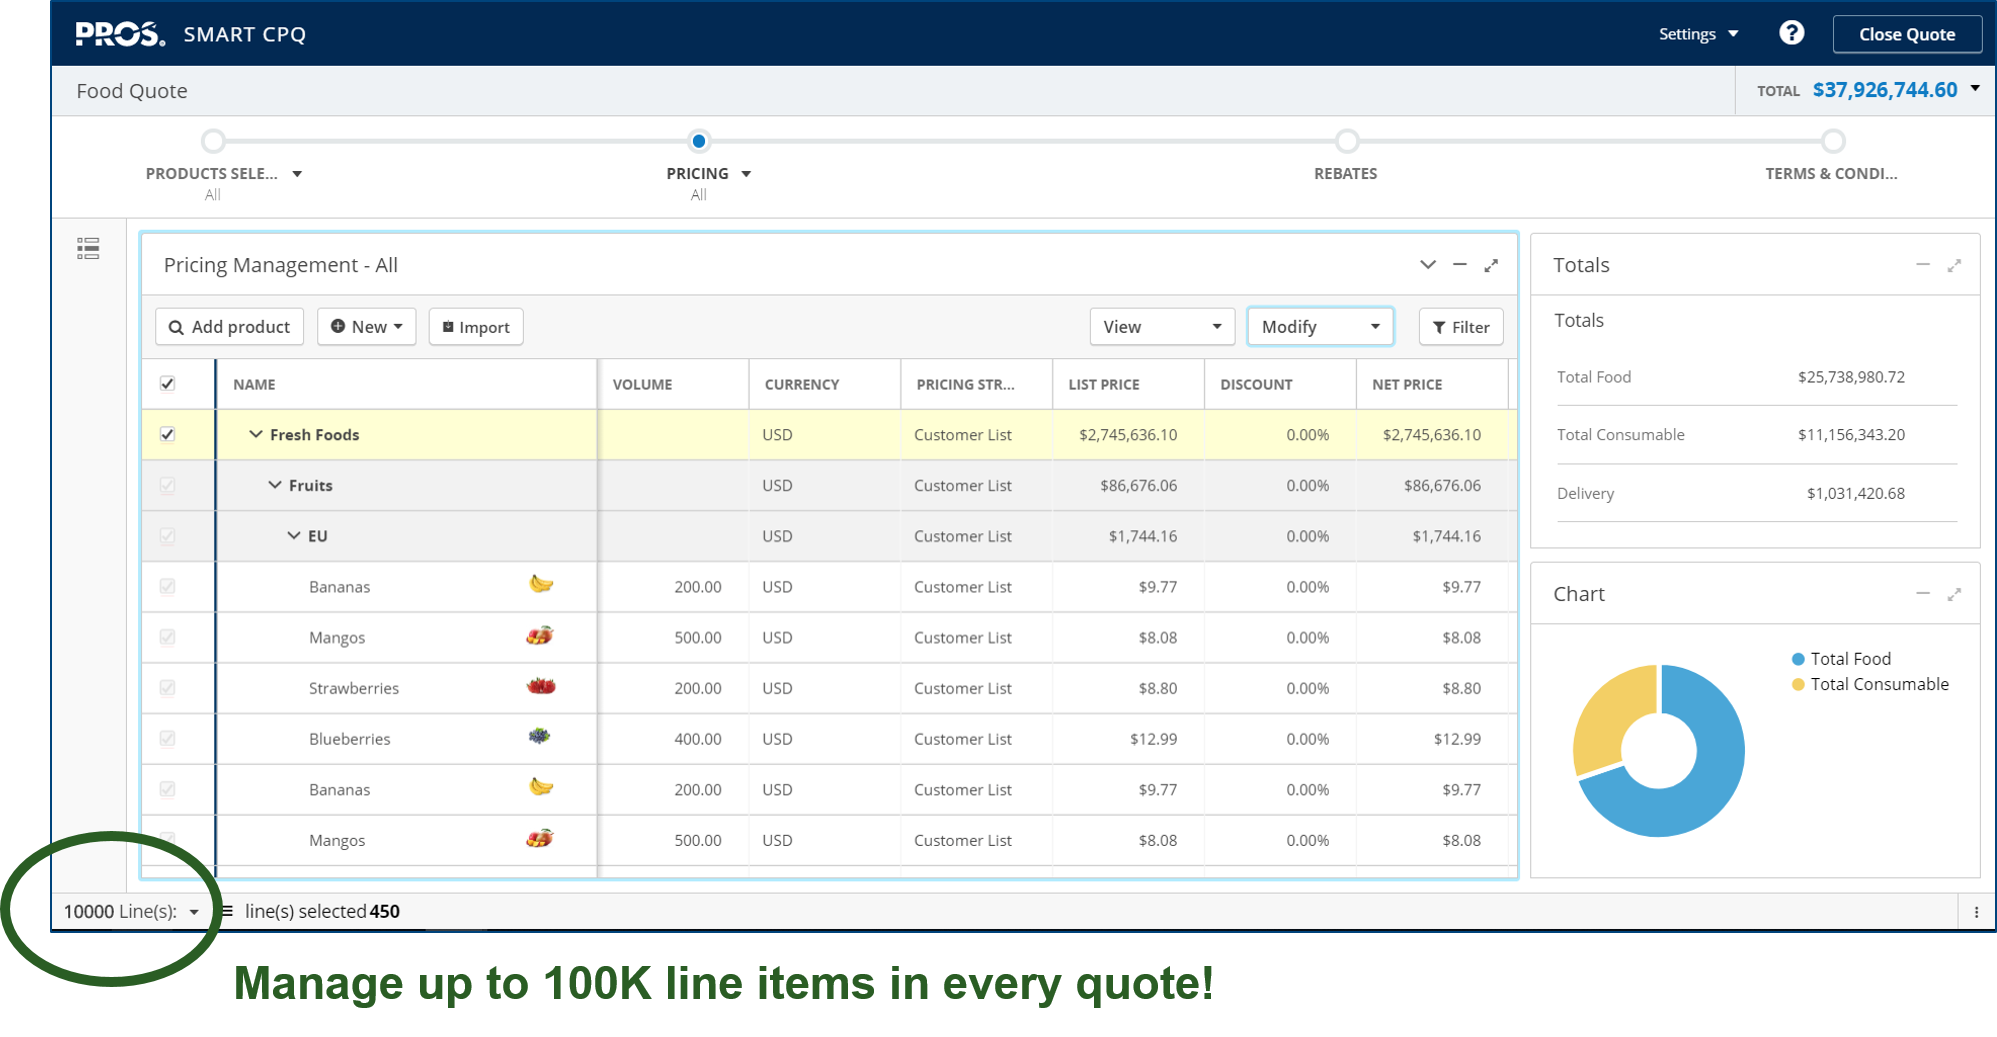
Task: Collapse the Fruits tree group
Action: [x=275, y=485]
